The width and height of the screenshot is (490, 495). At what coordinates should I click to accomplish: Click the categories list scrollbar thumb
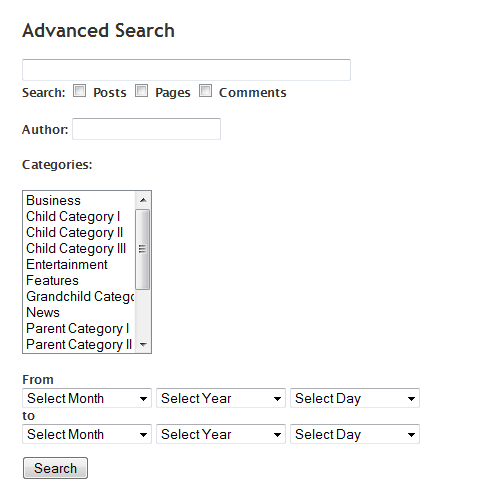[x=143, y=249]
